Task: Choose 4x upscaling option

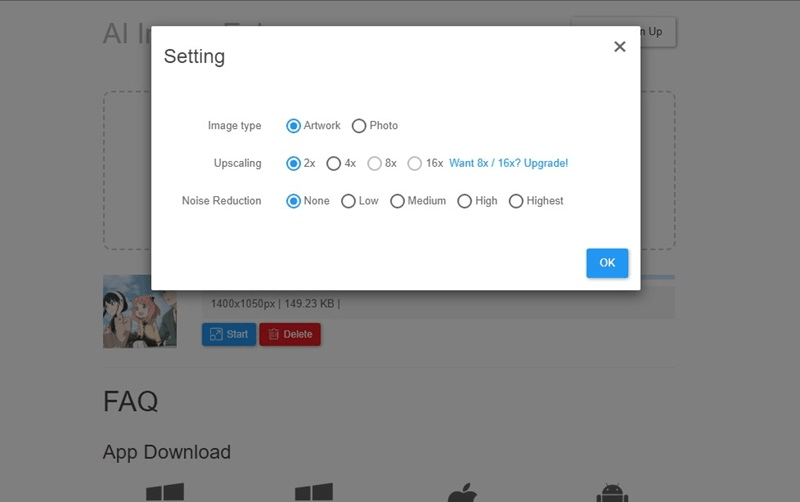Action: coord(334,163)
